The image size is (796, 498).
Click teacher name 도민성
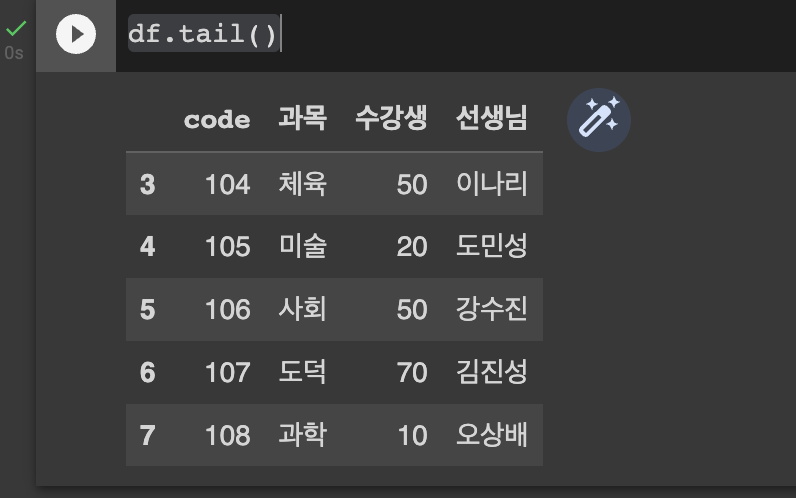(x=491, y=246)
